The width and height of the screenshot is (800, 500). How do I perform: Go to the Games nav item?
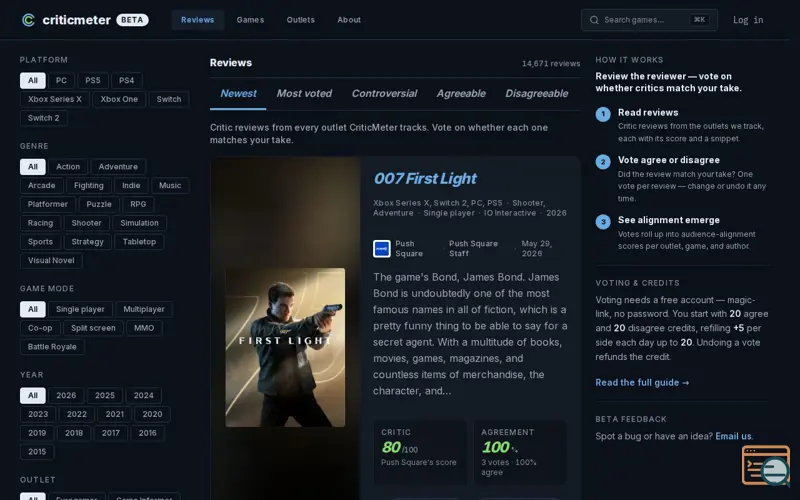250,20
